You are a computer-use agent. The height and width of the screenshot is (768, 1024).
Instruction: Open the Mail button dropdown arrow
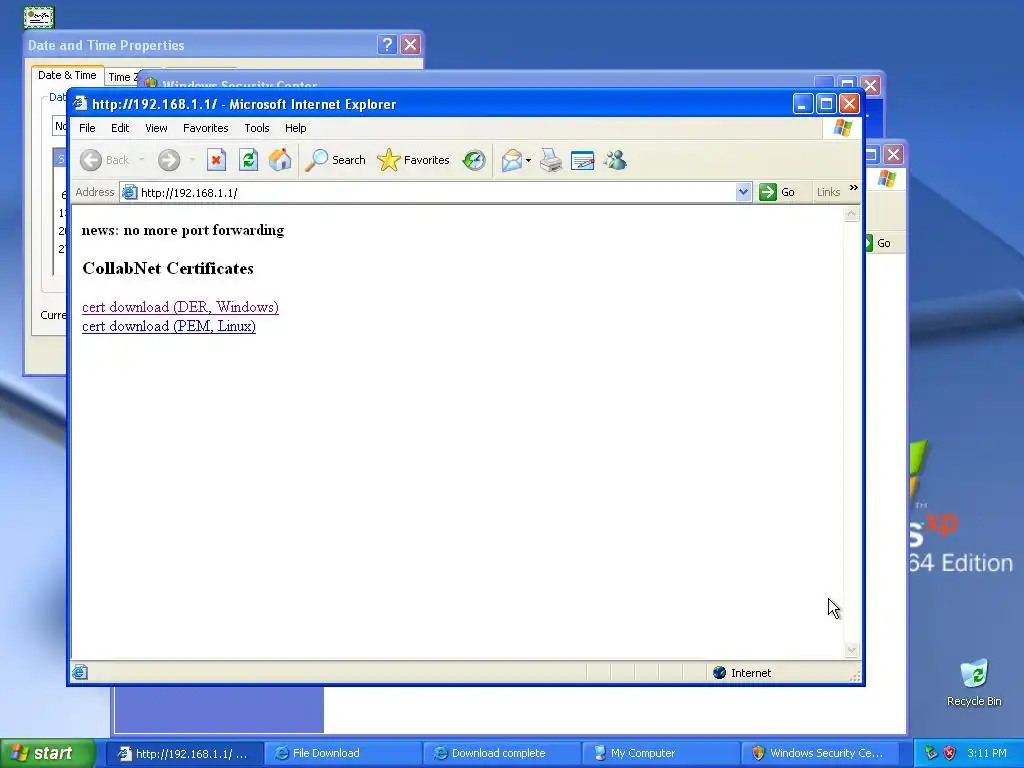[528, 160]
